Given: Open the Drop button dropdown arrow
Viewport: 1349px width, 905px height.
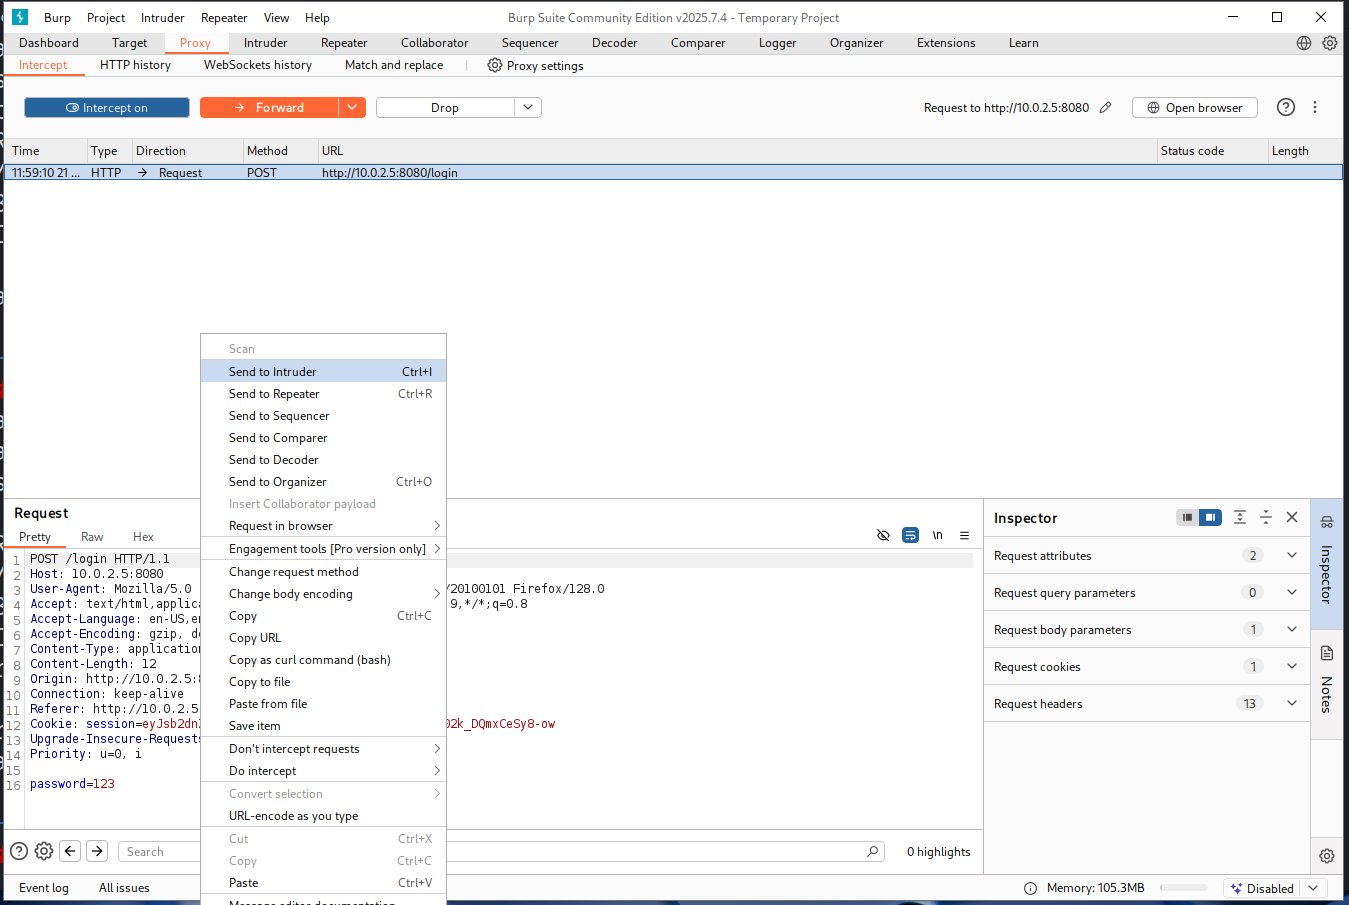Looking at the screenshot, I should [528, 108].
